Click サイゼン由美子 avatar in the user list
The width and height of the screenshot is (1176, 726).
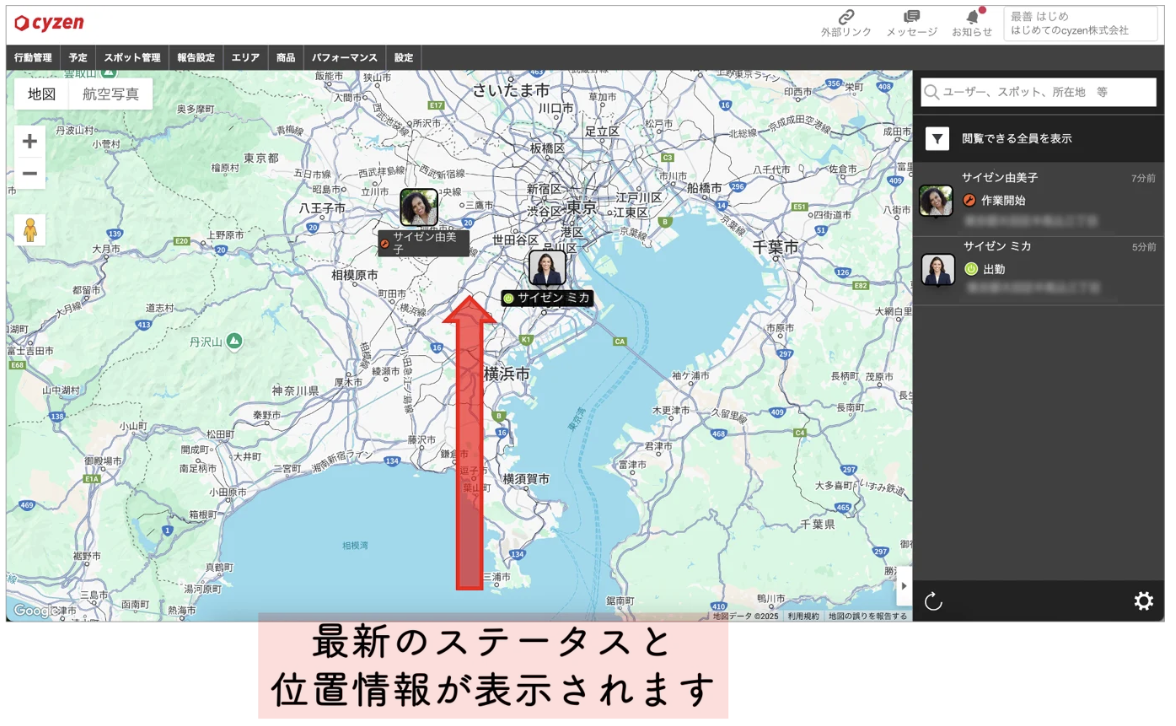(x=936, y=201)
